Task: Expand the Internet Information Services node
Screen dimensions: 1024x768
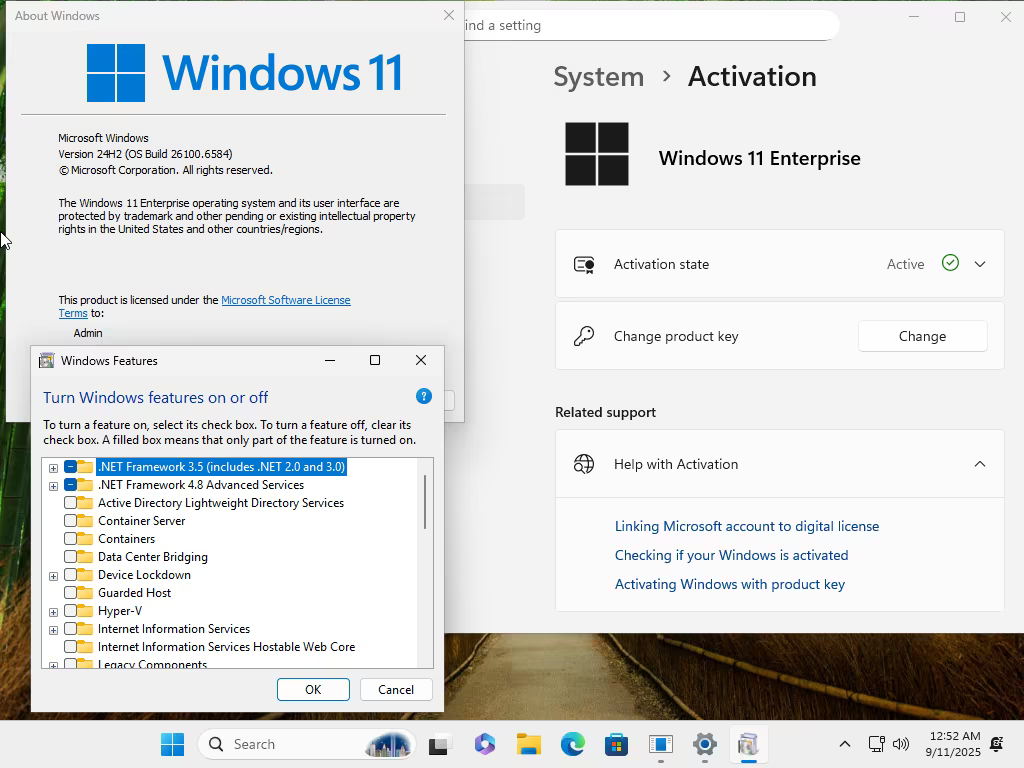Action: pos(54,630)
